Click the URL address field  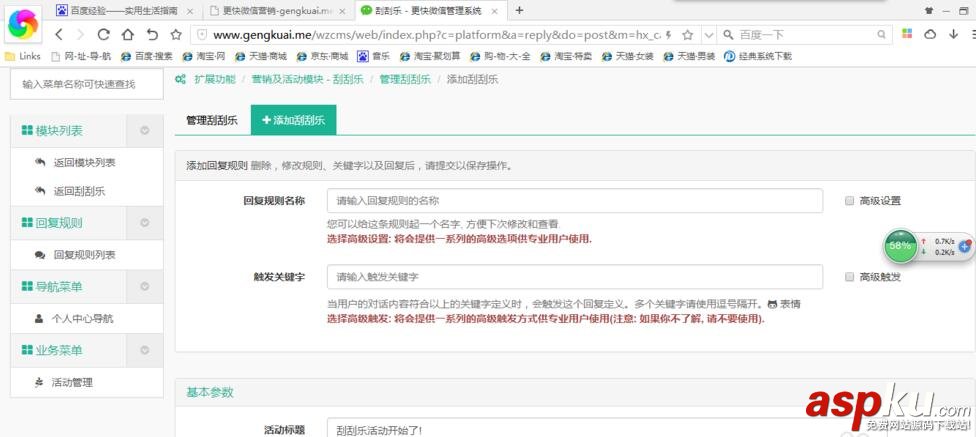[x=436, y=35]
